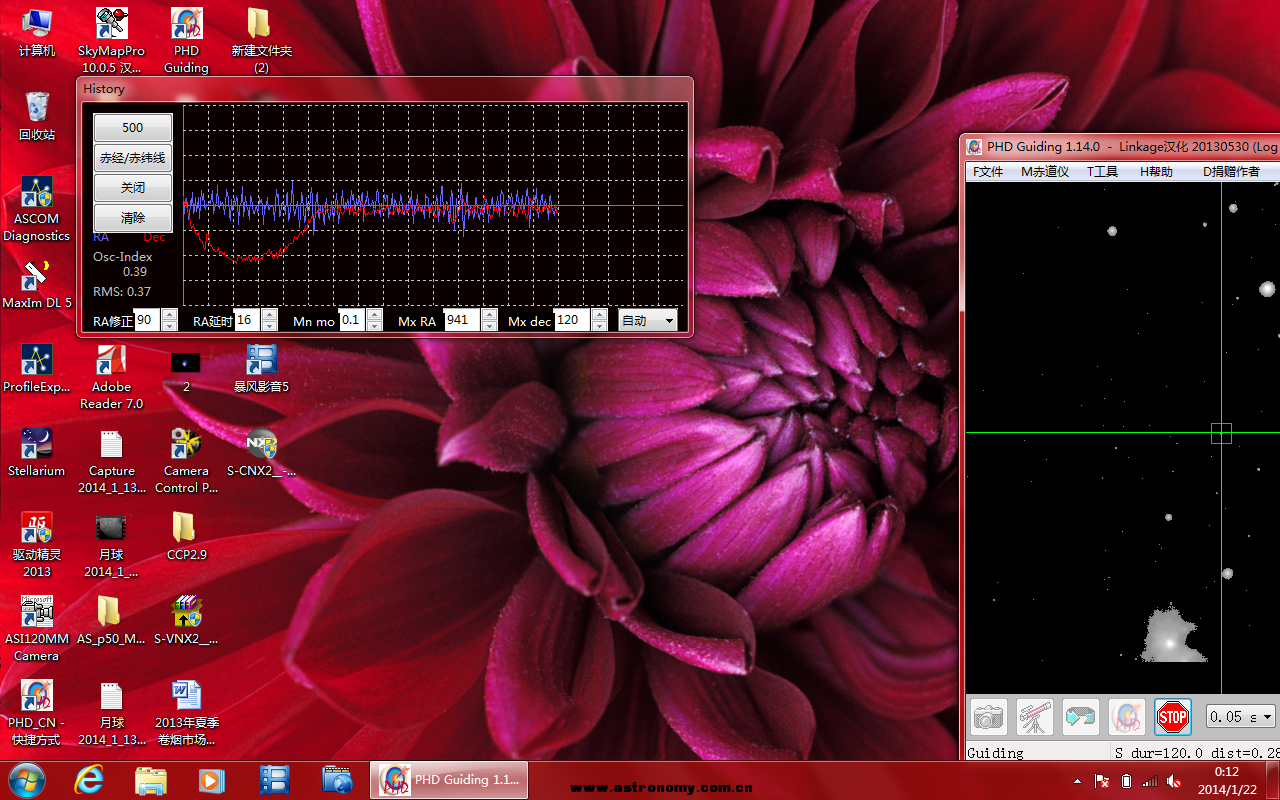Click the Adobe Reader 7.0 icon
The height and width of the screenshot is (800, 1280).
click(111, 377)
